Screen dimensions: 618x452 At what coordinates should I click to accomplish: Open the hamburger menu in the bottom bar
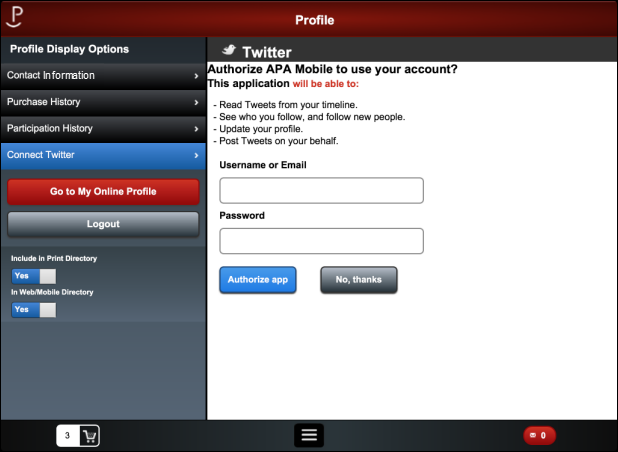pos(309,435)
